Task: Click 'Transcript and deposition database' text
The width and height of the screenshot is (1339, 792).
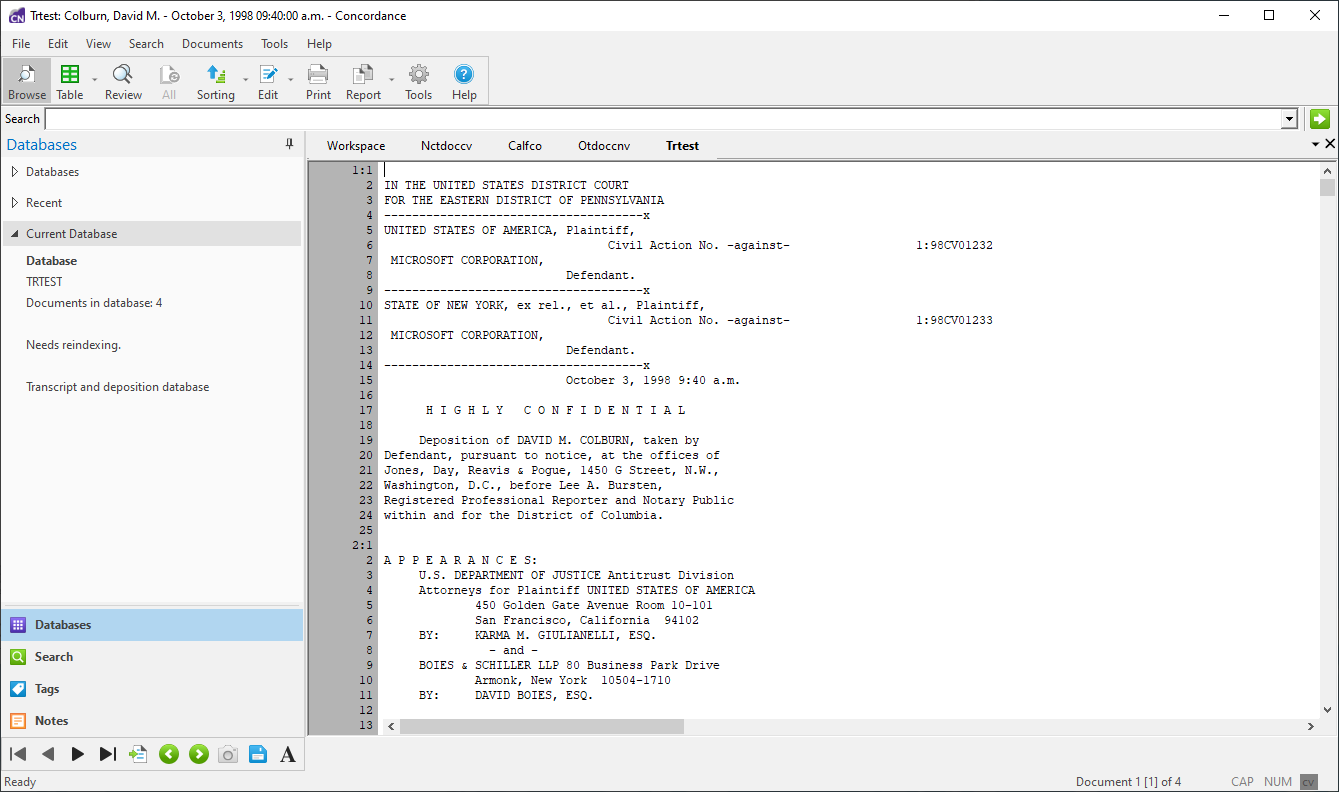Action: (118, 387)
